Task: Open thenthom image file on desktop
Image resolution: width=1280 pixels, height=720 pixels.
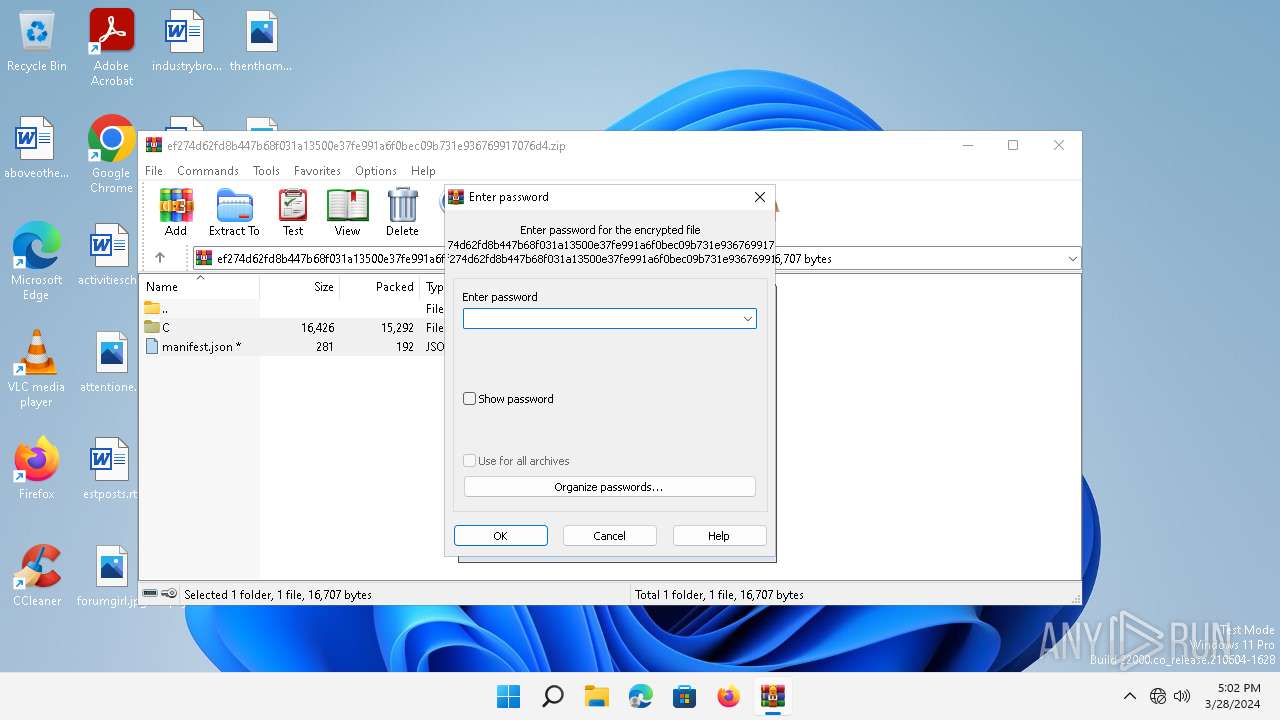Action: point(261,42)
